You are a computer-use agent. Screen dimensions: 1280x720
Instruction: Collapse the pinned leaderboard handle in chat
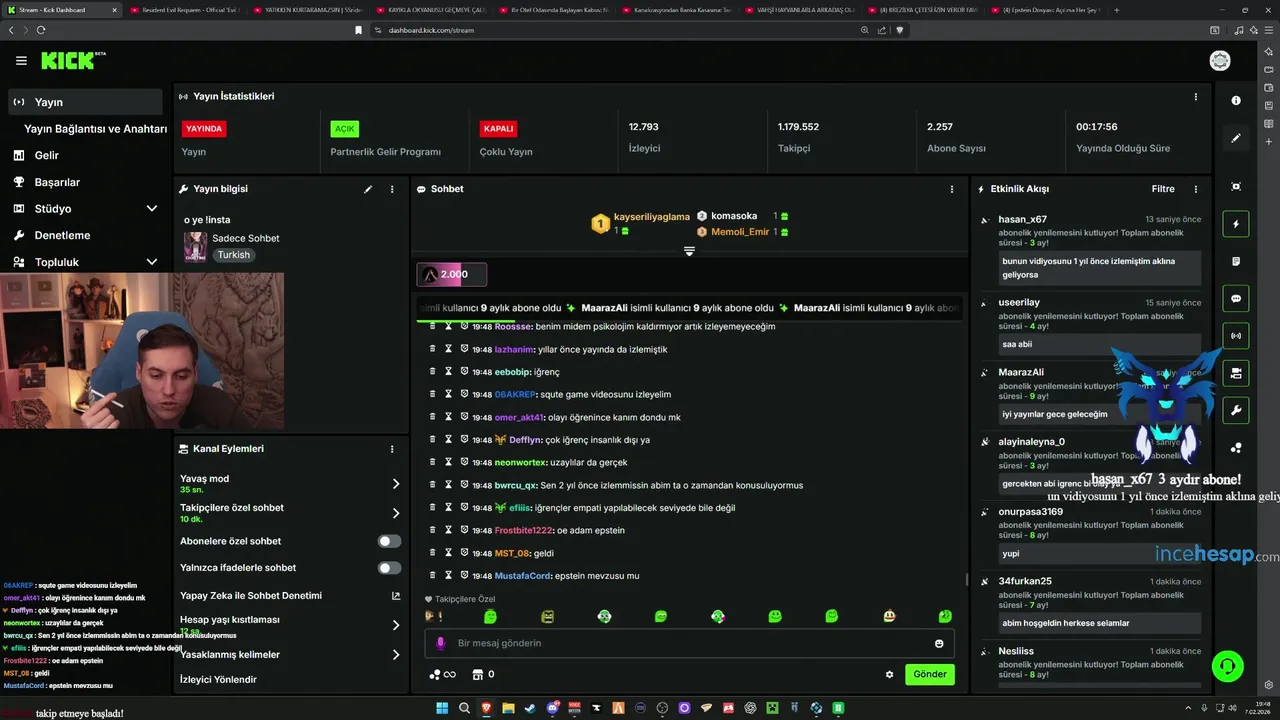pyautogui.click(x=689, y=251)
